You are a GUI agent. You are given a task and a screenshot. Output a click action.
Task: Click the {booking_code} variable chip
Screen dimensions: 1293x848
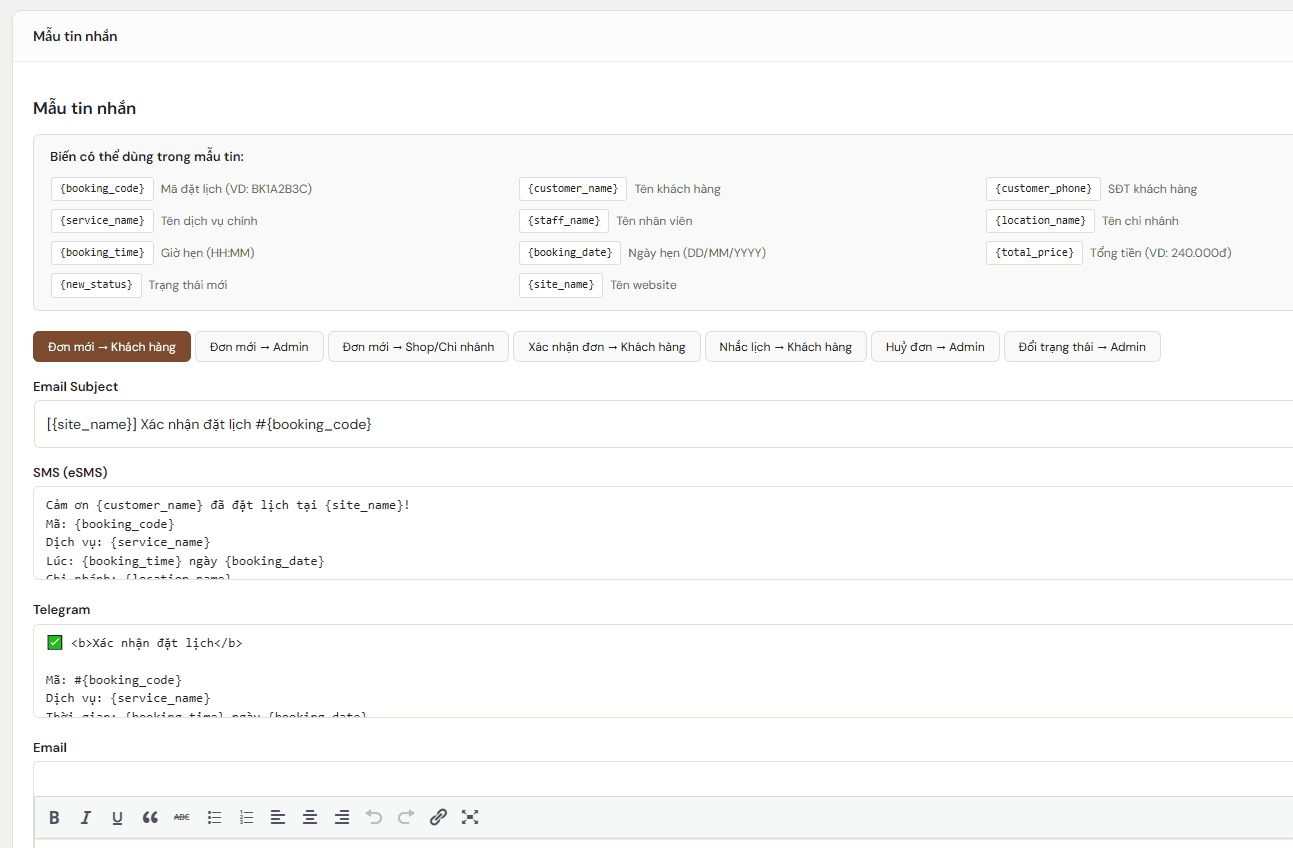102,189
